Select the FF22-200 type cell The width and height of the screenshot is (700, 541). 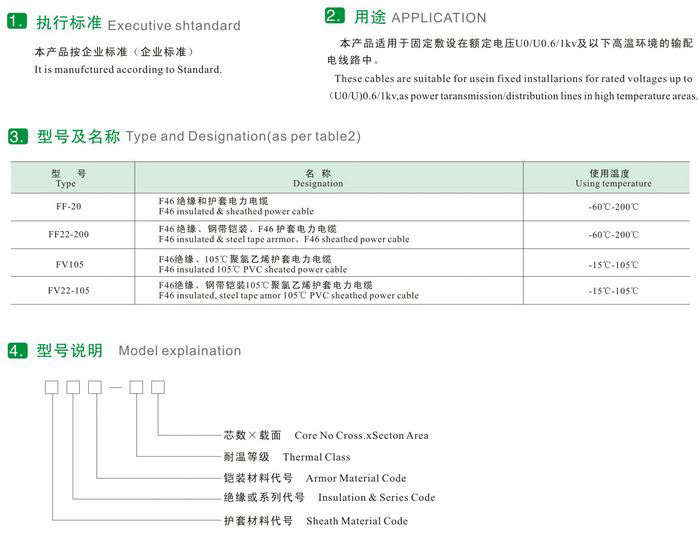coord(69,235)
